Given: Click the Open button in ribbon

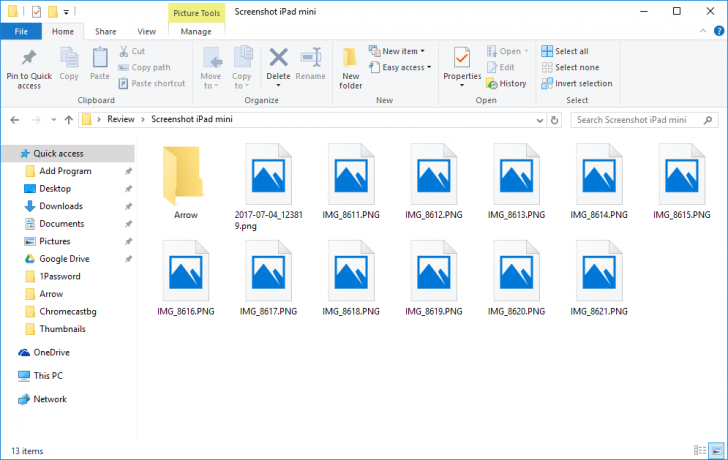Looking at the screenshot, I should point(507,51).
